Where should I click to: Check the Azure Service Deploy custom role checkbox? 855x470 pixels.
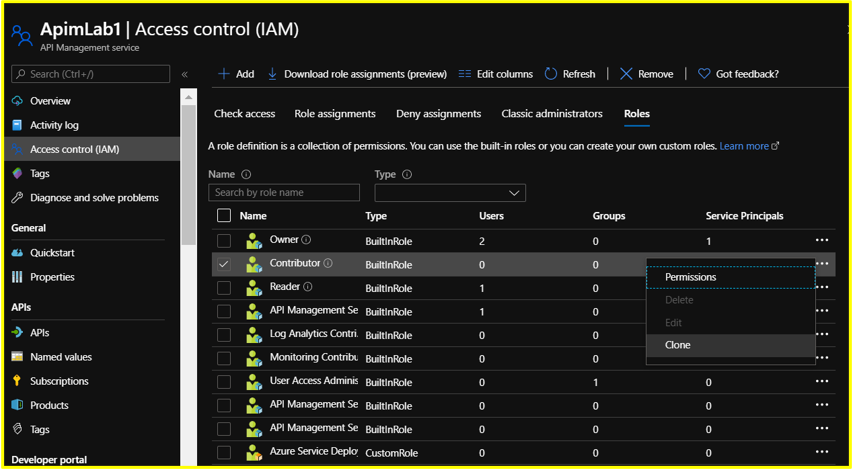click(x=224, y=453)
